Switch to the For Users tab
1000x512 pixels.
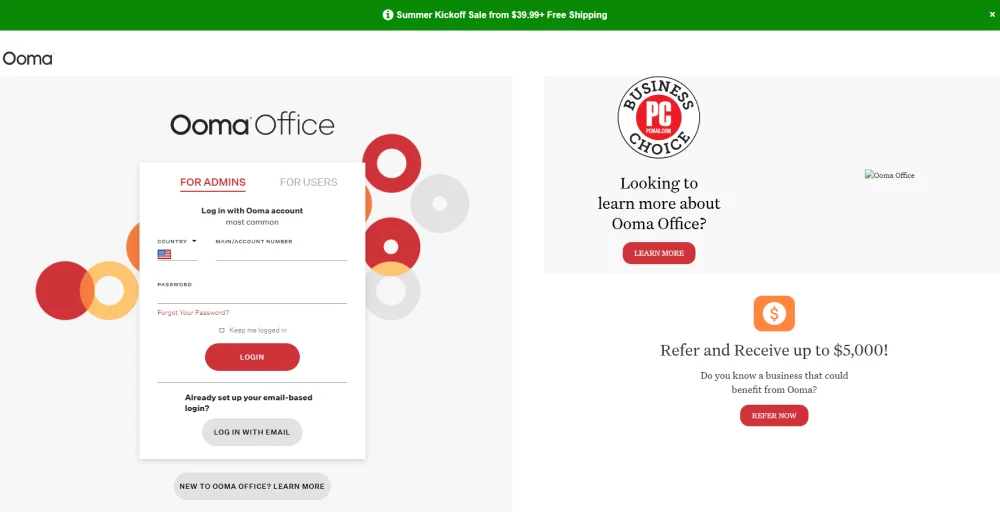coord(309,182)
